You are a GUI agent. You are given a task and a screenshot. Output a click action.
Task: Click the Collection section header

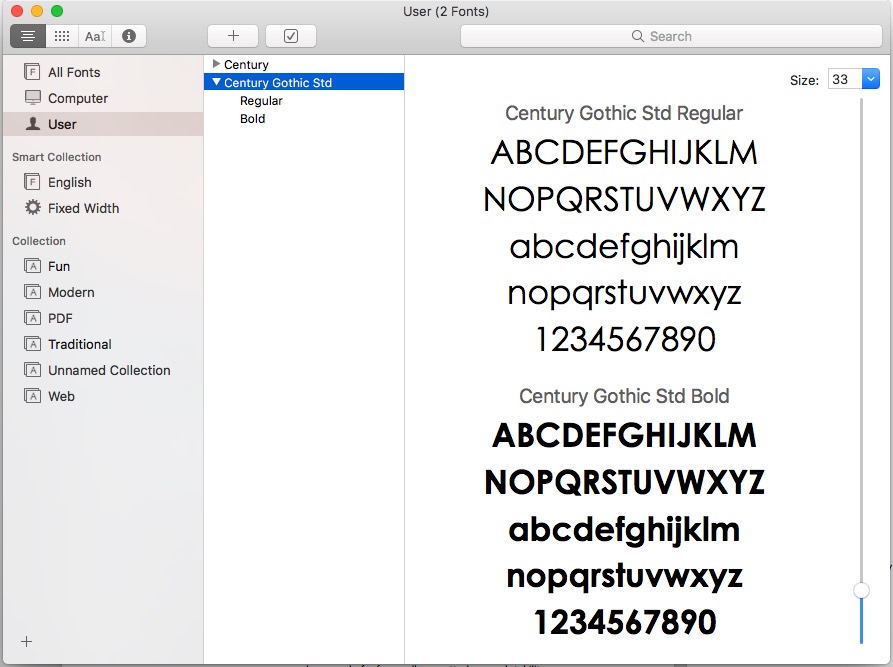[x=39, y=241]
